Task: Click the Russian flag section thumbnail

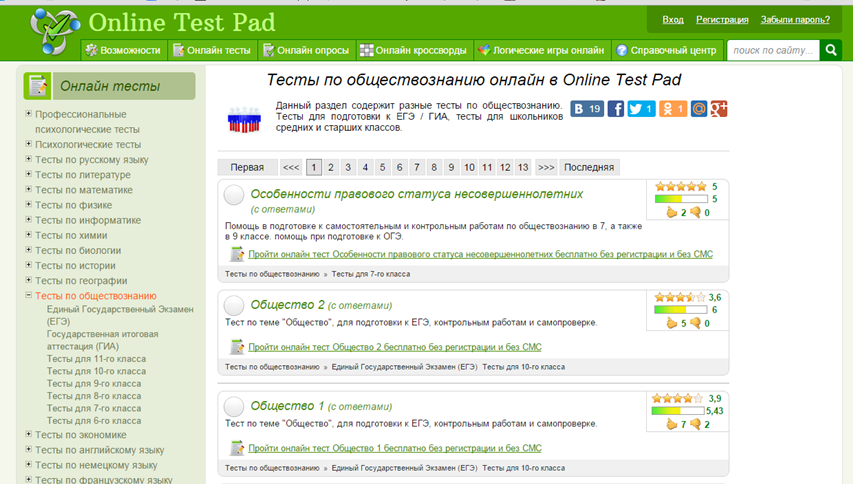Action: pyautogui.click(x=244, y=120)
